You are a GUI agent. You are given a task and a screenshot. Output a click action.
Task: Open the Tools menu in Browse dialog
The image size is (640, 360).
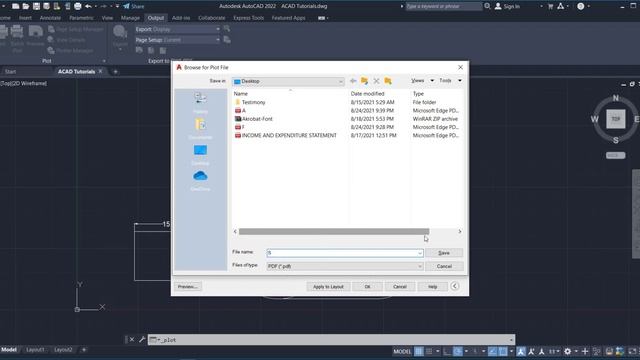(450, 80)
